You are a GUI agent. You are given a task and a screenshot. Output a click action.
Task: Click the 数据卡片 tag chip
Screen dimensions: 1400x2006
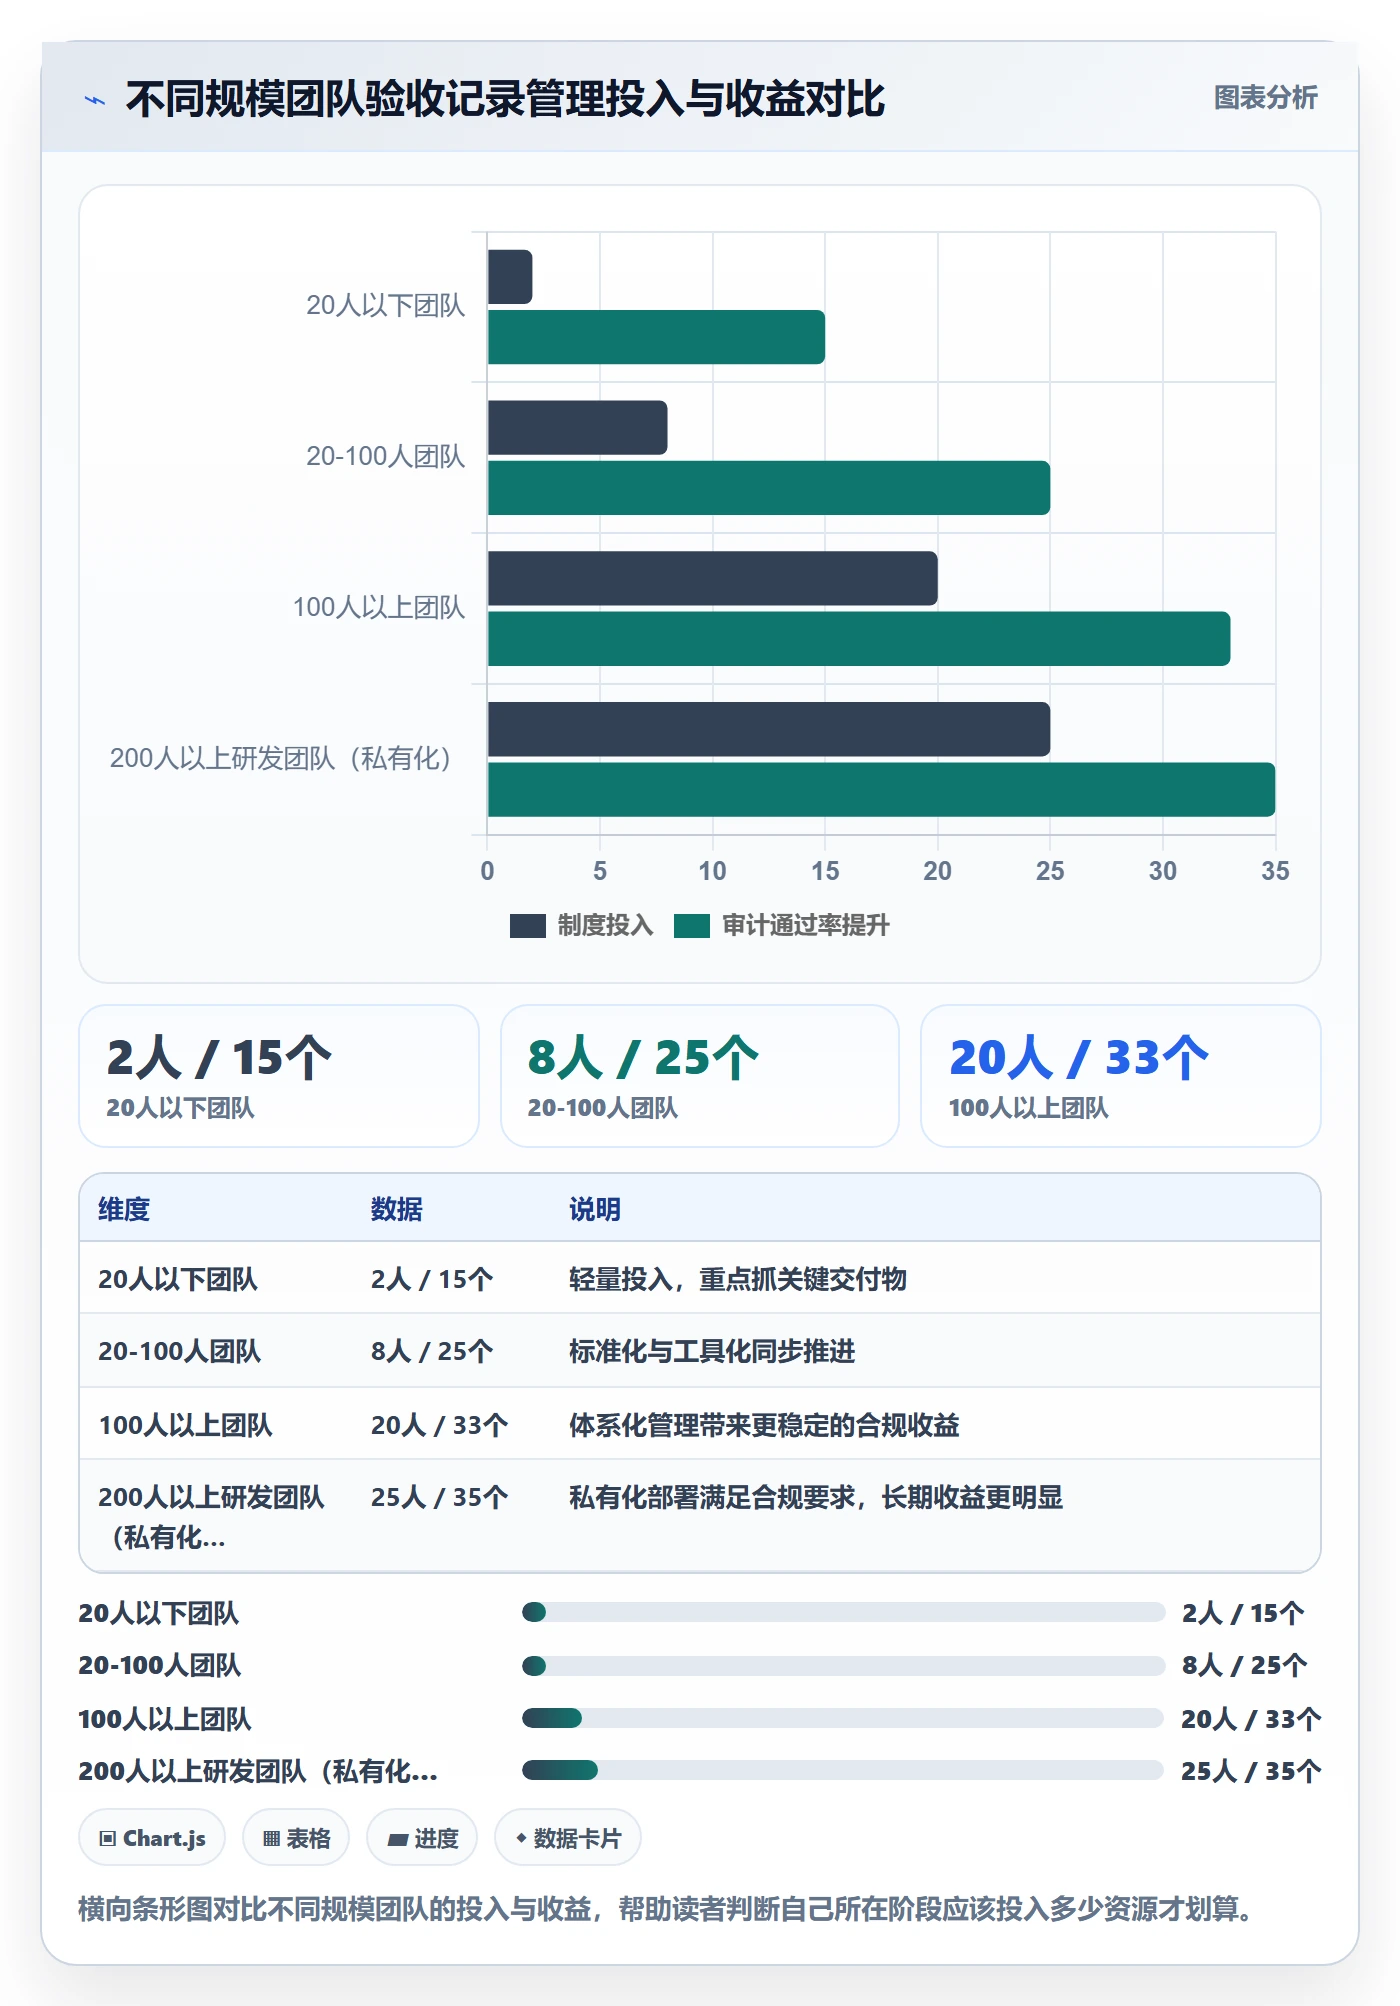pyautogui.click(x=568, y=1837)
